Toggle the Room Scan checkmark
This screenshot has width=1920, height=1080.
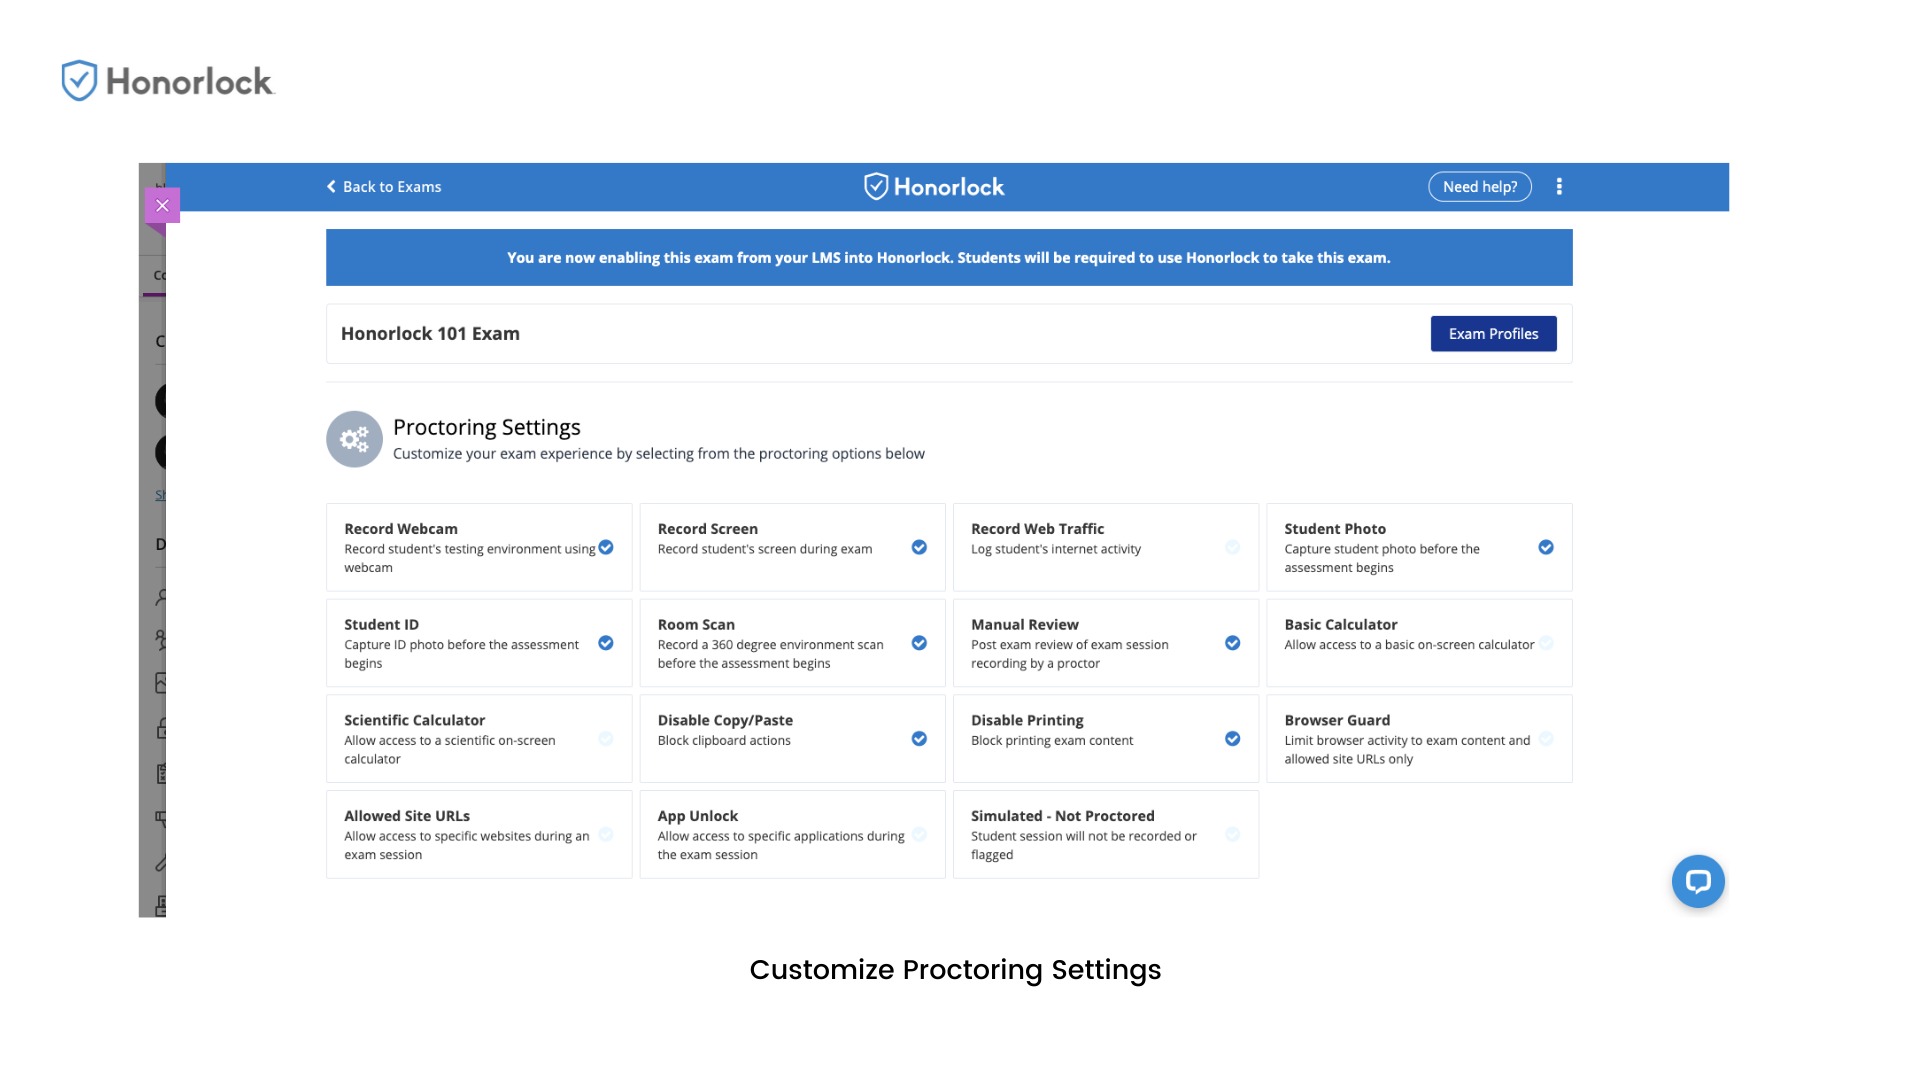point(919,643)
